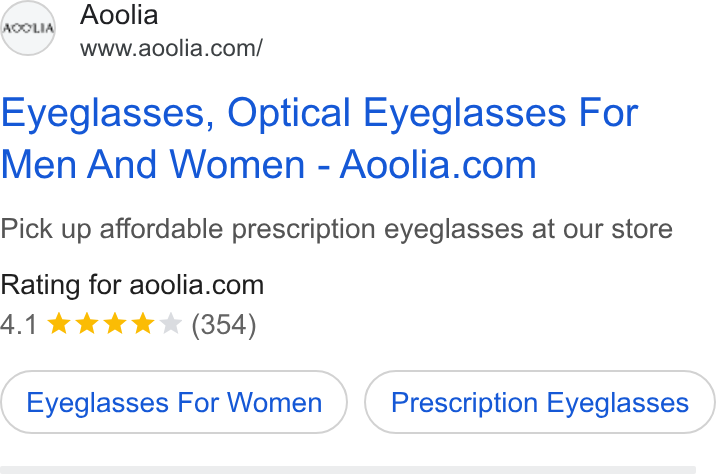Click the word 'Eyeglasses,' starting the headline
This screenshot has height=474, width=716.
(108, 114)
